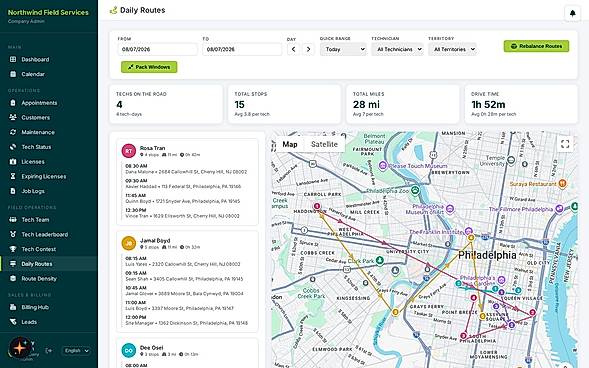
Task: Click the To date field
Action: point(242,49)
